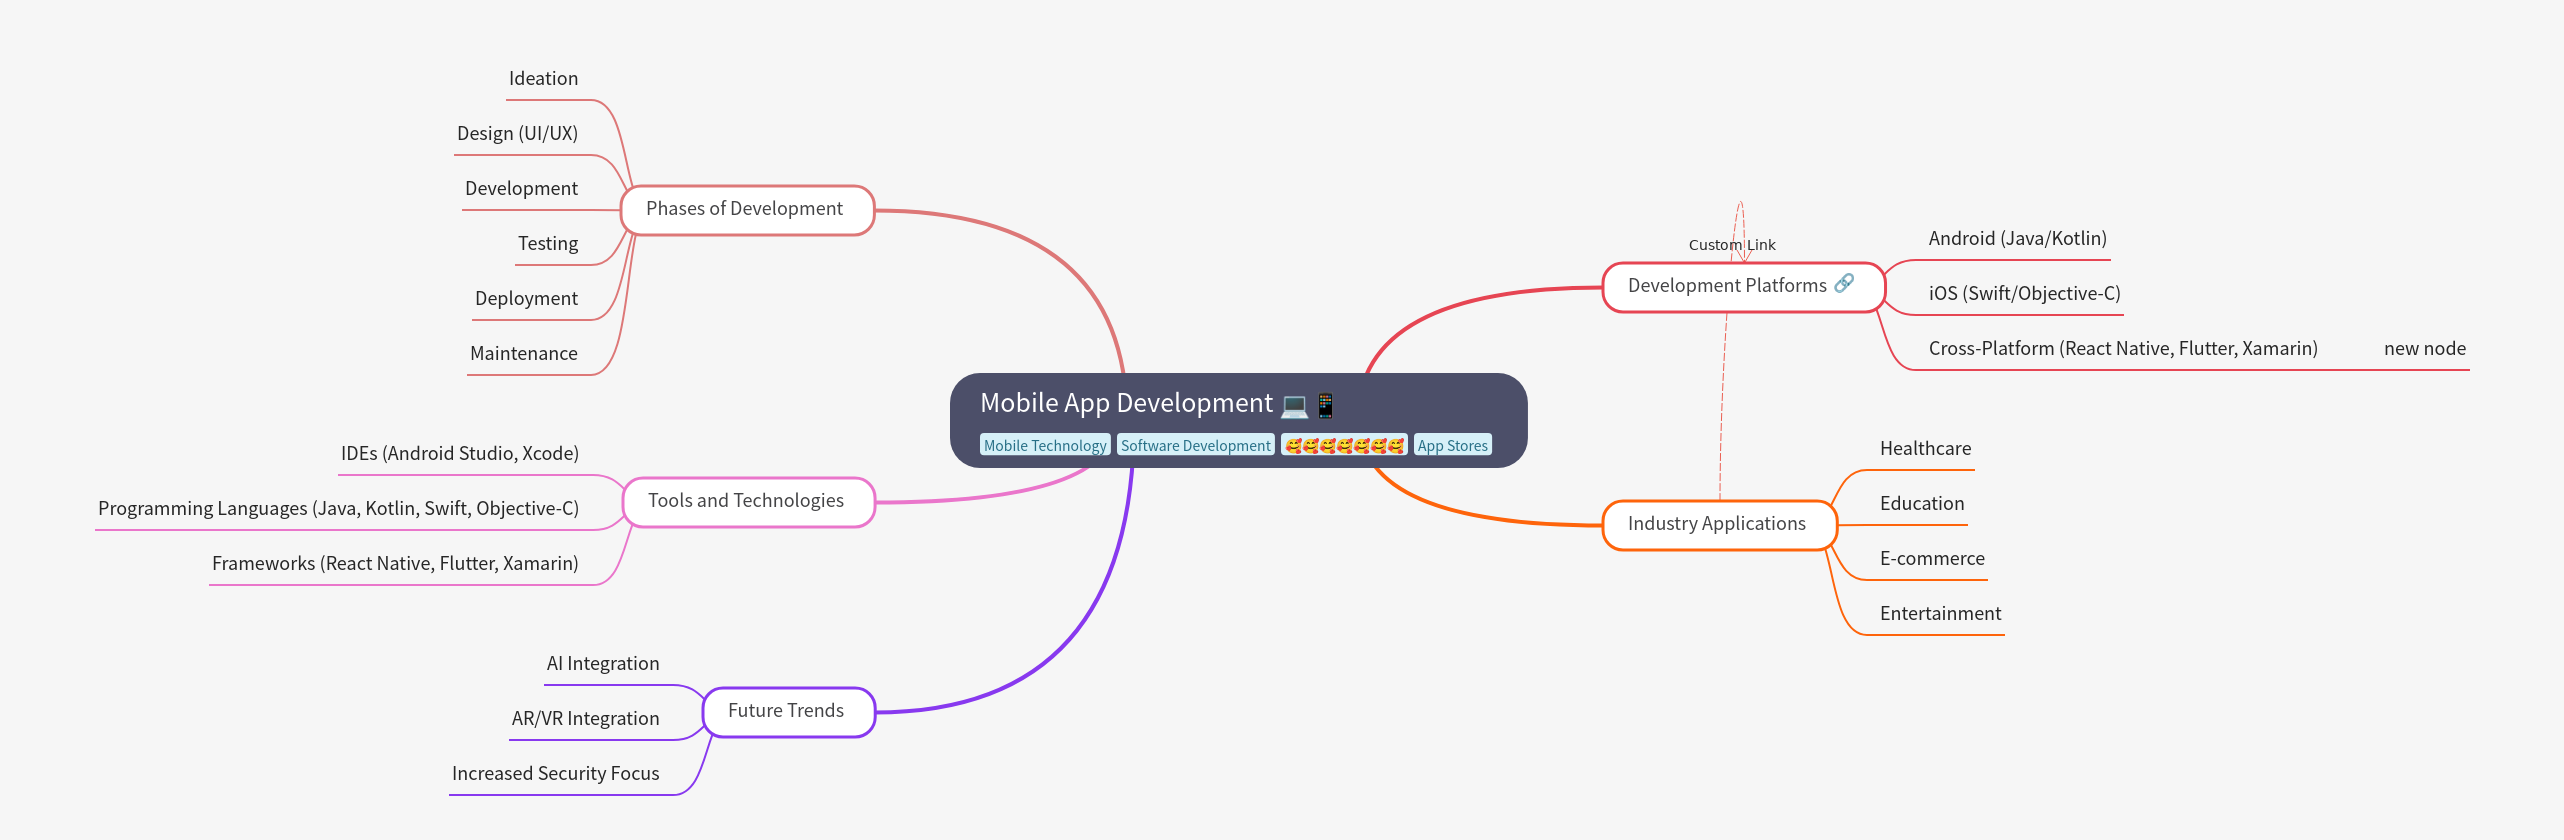This screenshot has height=840, width=2564.
Task: Click the Ideation leaf node
Action: pyautogui.click(x=543, y=79)
